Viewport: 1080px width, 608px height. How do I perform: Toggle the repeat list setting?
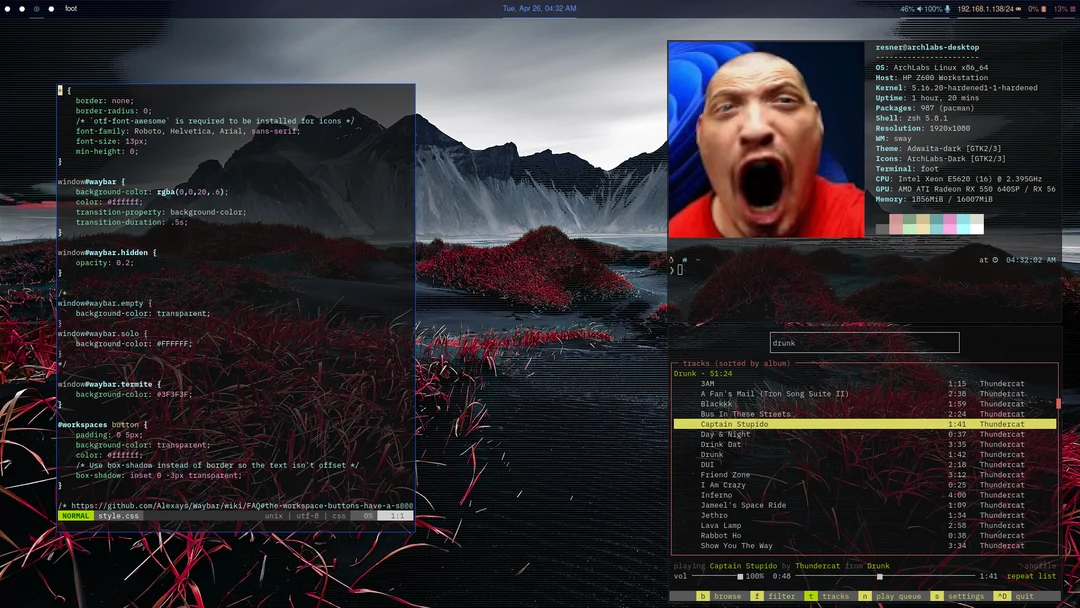(1031, 576)
